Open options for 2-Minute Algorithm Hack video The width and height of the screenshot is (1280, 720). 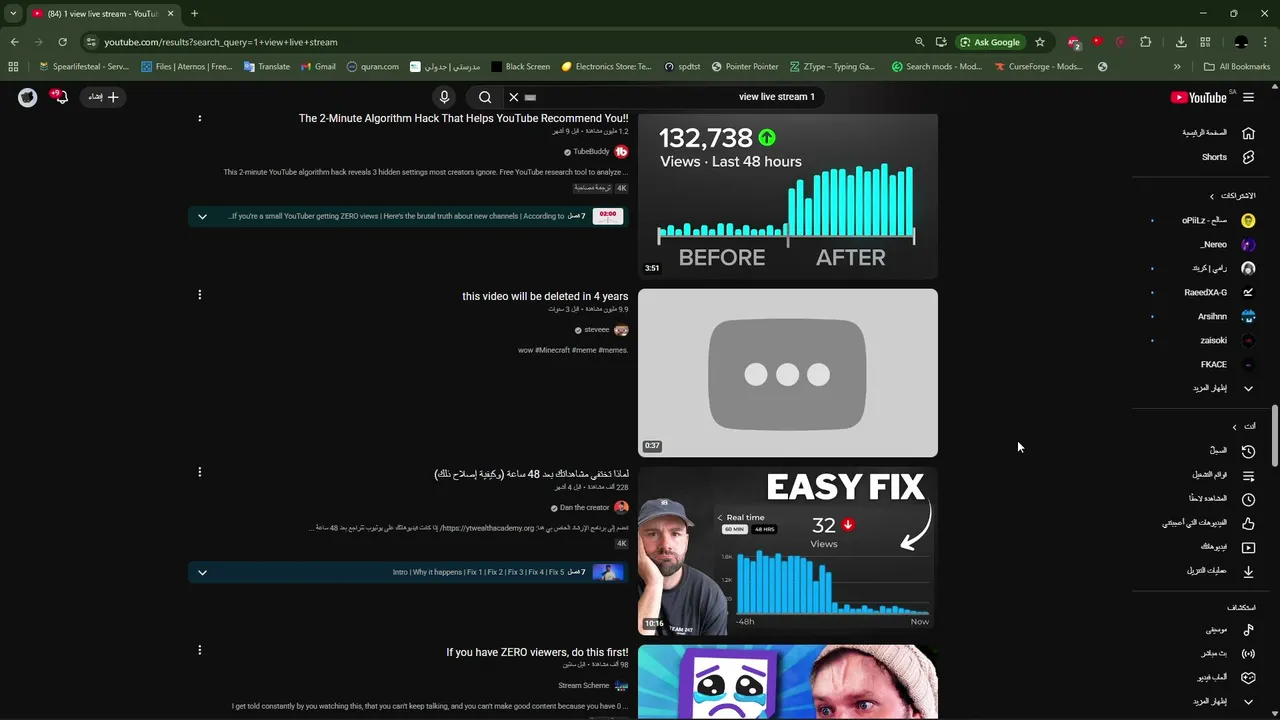199,118
